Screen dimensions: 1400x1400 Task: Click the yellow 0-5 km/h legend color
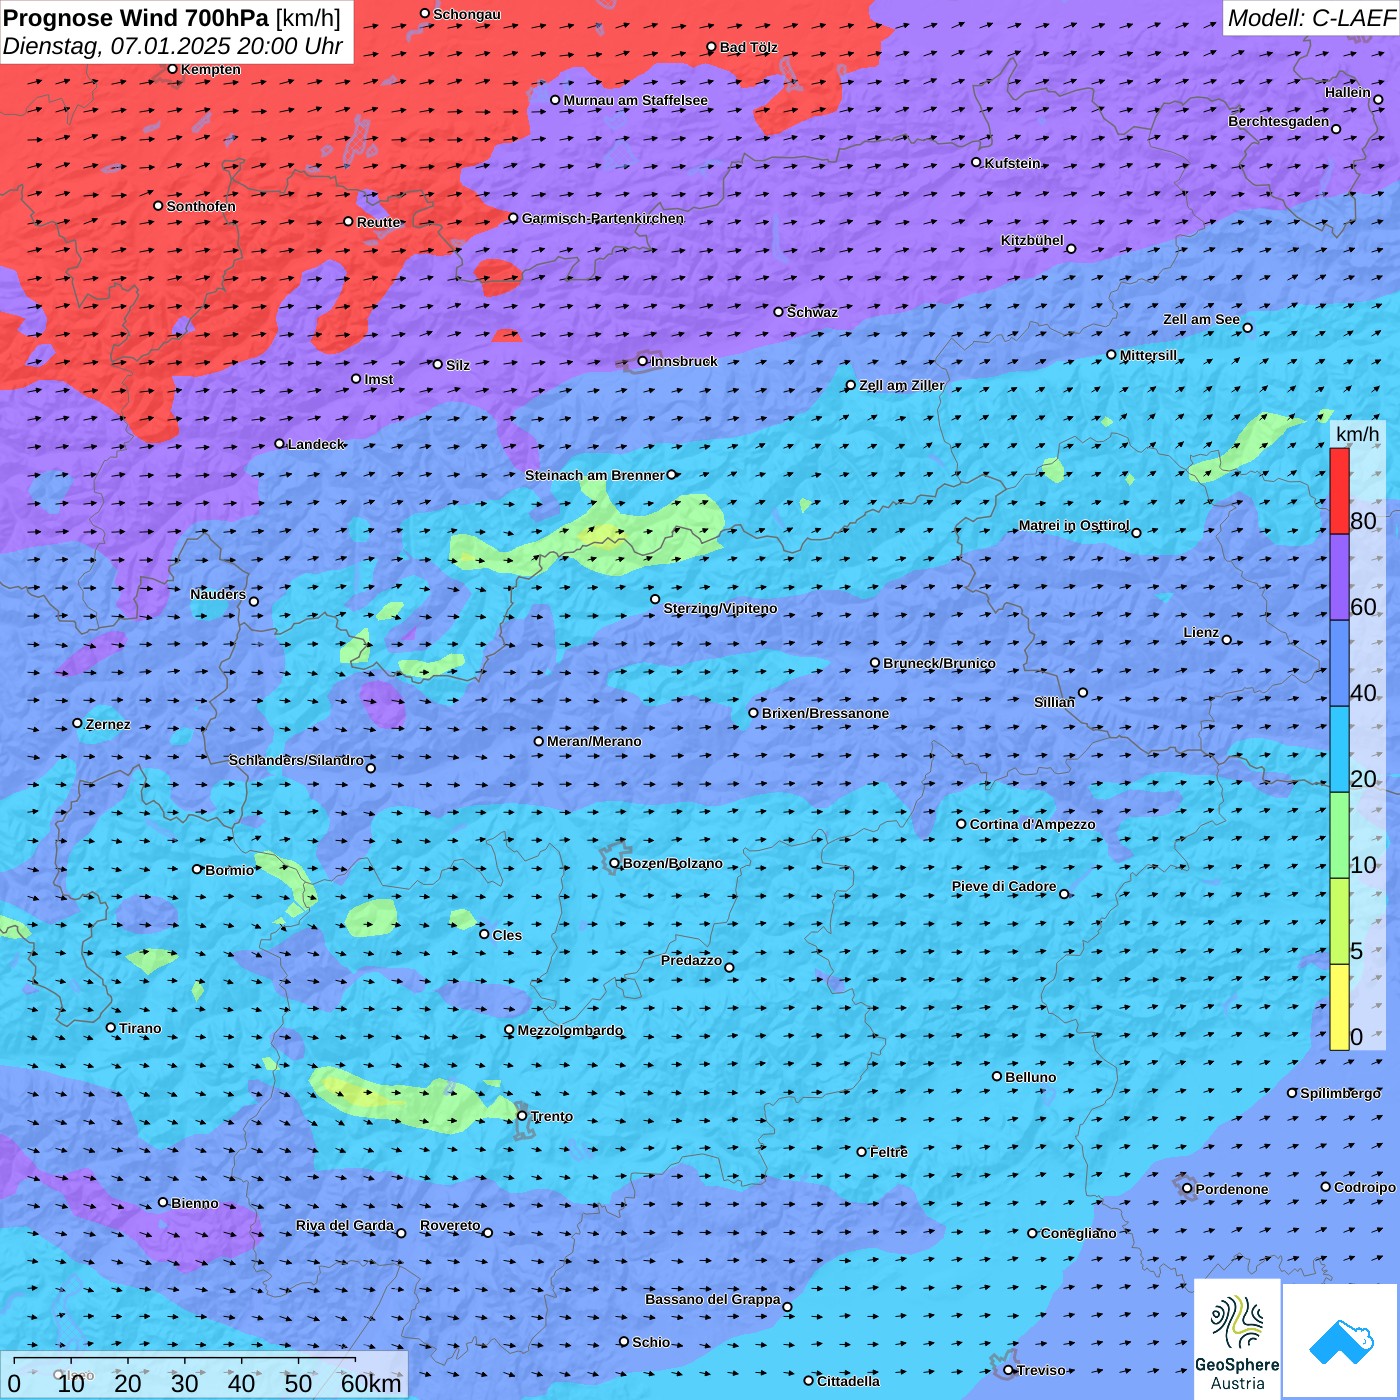coord(1339,1007)
